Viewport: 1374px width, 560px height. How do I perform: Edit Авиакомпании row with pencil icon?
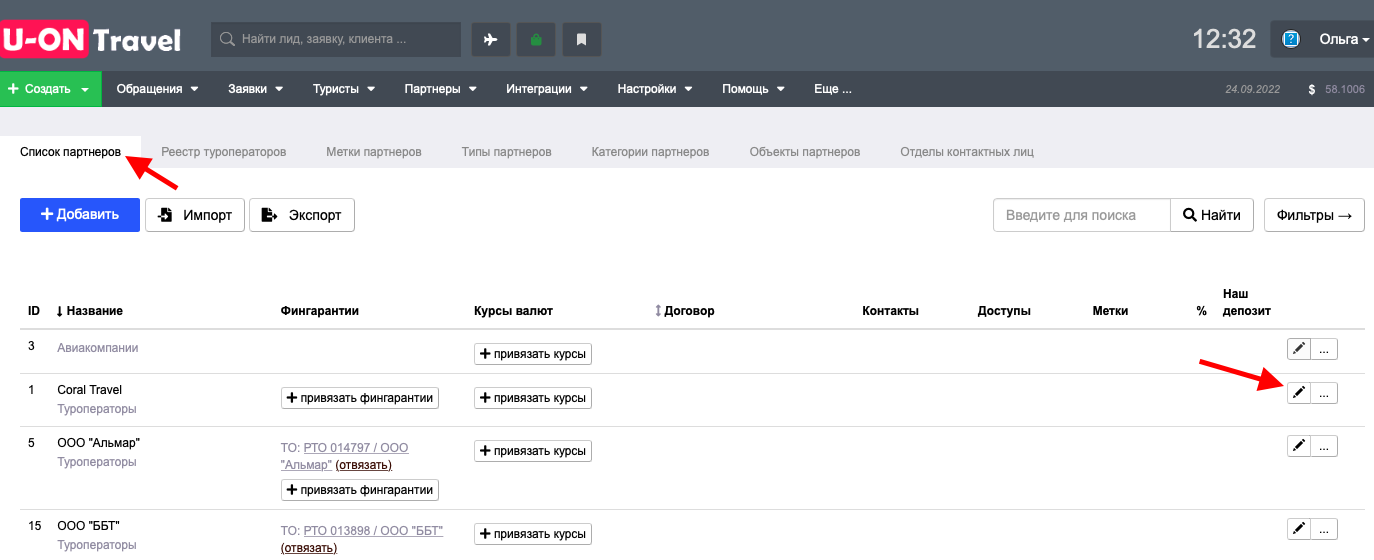[x=1298, y=349]
